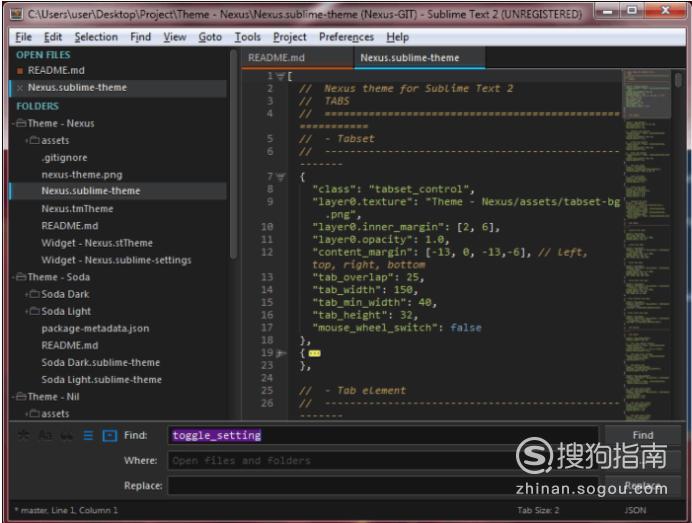Screen dimensions: 692x523
Task: Open the Project menu
Action: coord(290,37)
